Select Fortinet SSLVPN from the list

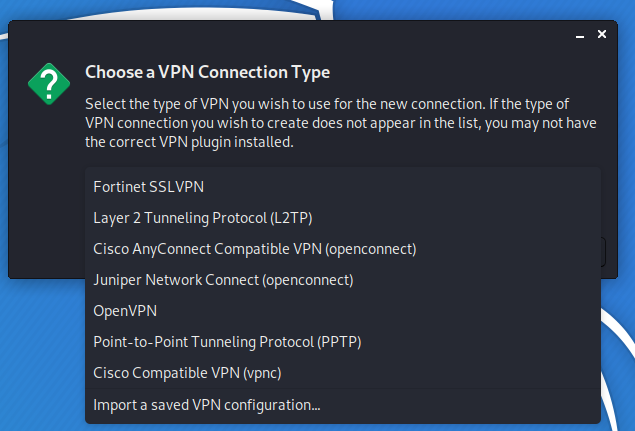[x=343, y=187]
